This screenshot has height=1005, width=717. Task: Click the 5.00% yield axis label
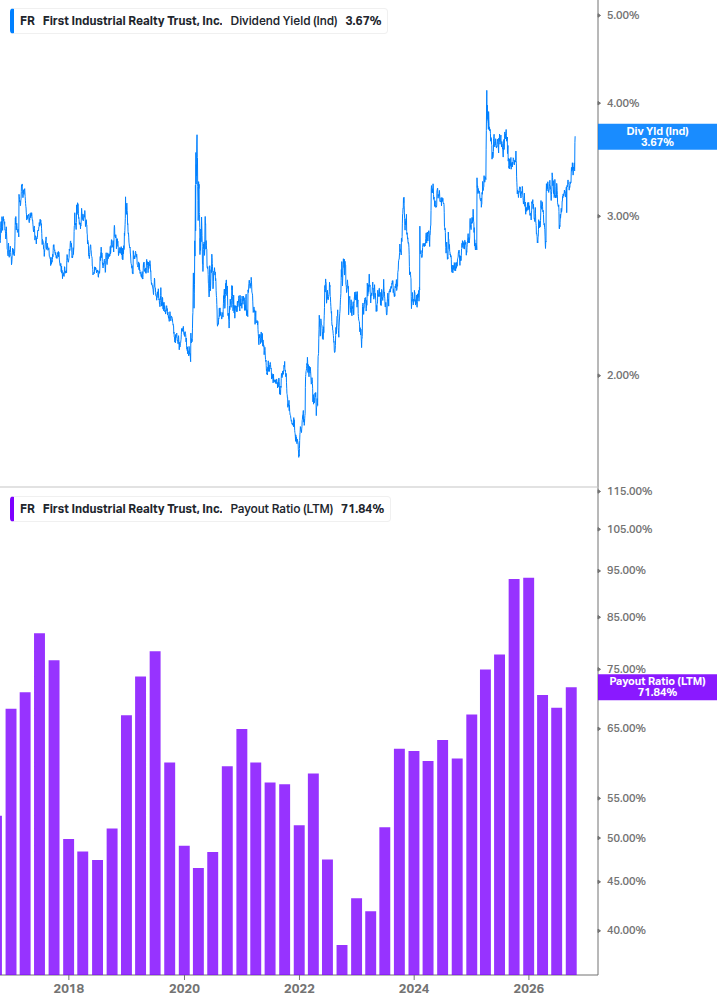pos(623,15)
